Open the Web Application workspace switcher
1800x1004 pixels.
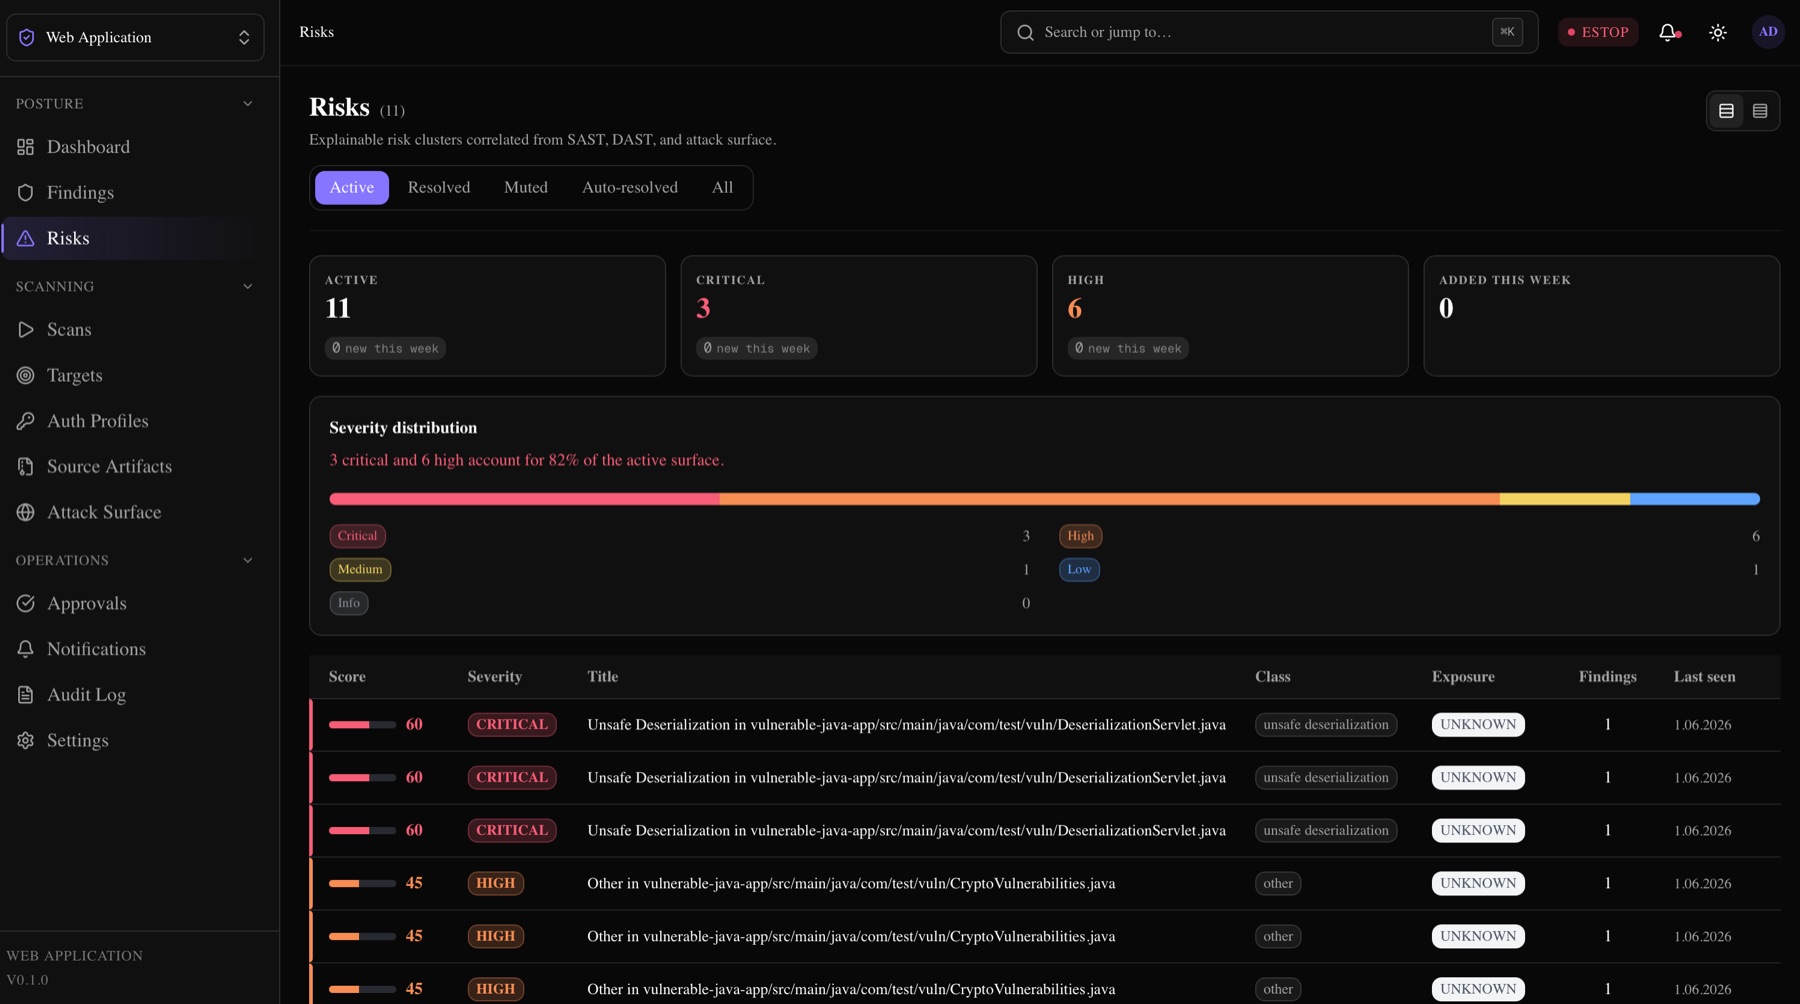coord(135,38)
